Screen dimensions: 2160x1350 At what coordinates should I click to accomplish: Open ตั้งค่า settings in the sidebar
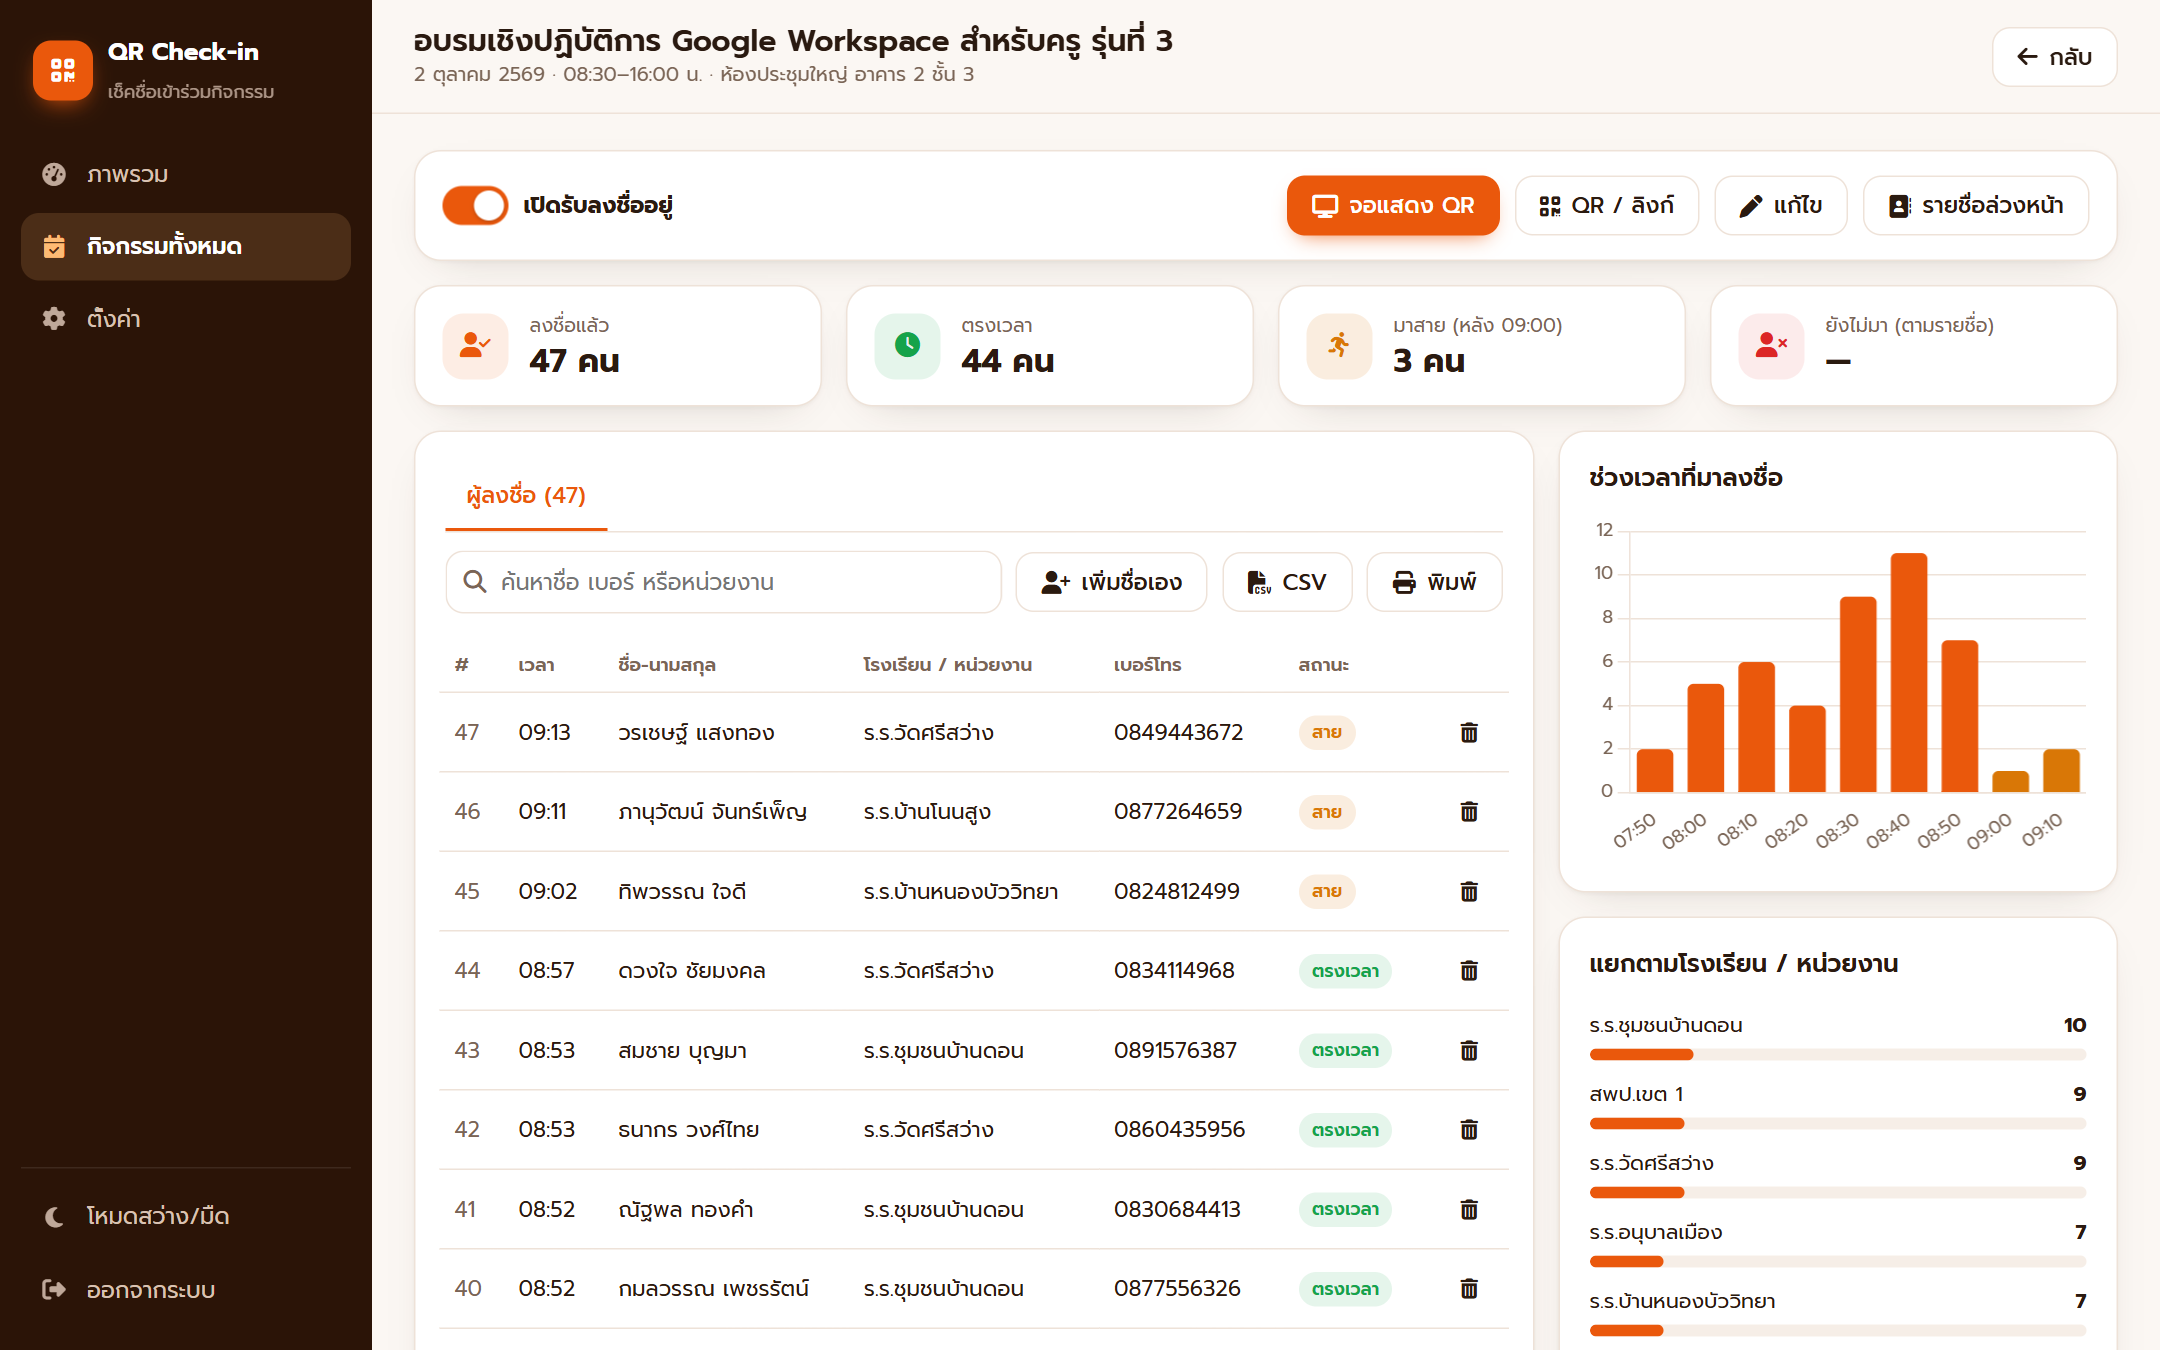pyautogui.click(x=186, y=318)
